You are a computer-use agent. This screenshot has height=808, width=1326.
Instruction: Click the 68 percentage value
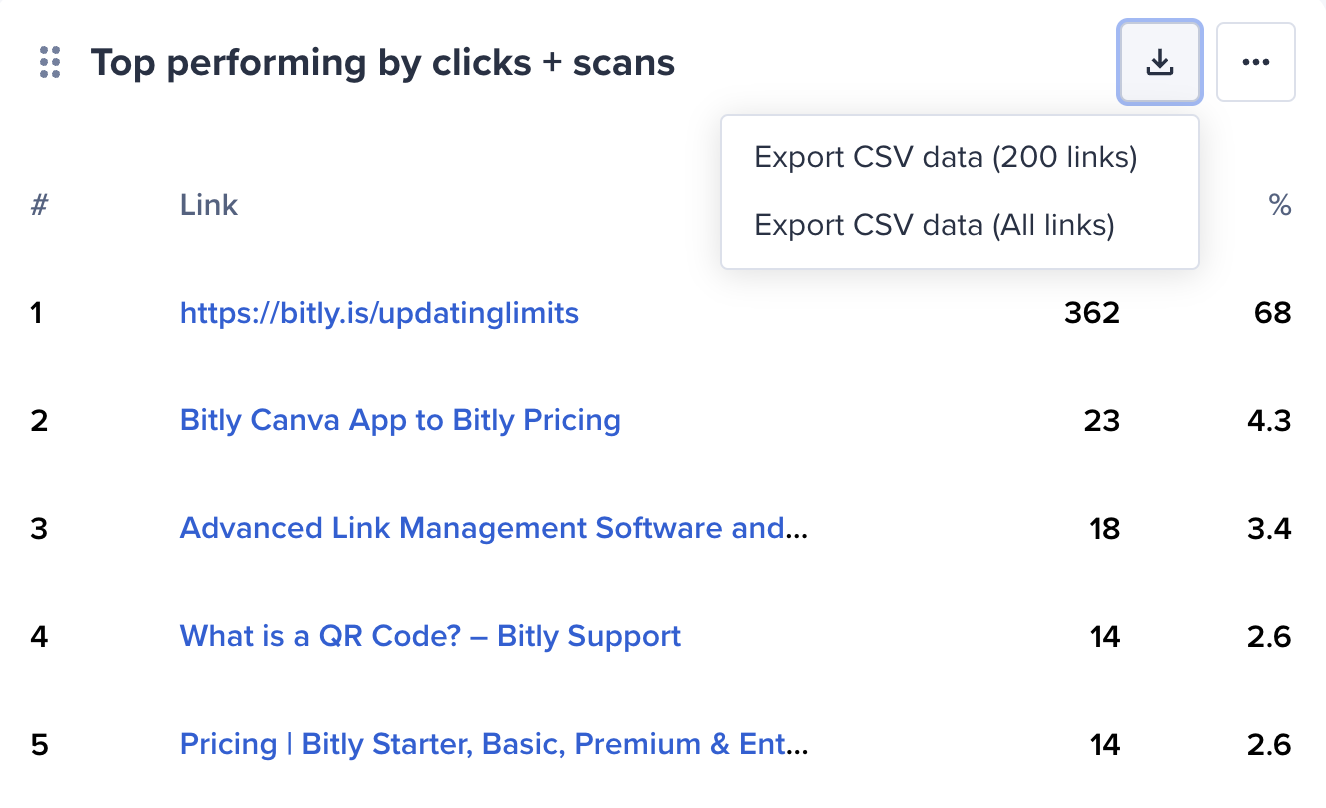pyautogui.click(x=1273, y=312)
